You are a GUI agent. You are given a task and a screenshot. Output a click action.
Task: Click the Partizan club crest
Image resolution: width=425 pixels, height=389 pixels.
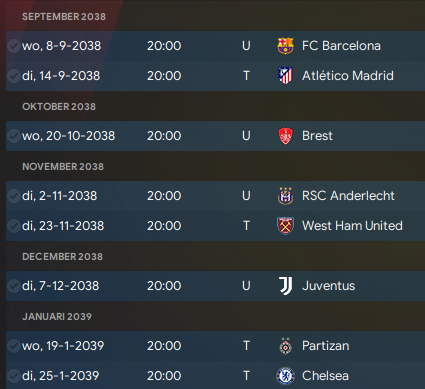285,346
